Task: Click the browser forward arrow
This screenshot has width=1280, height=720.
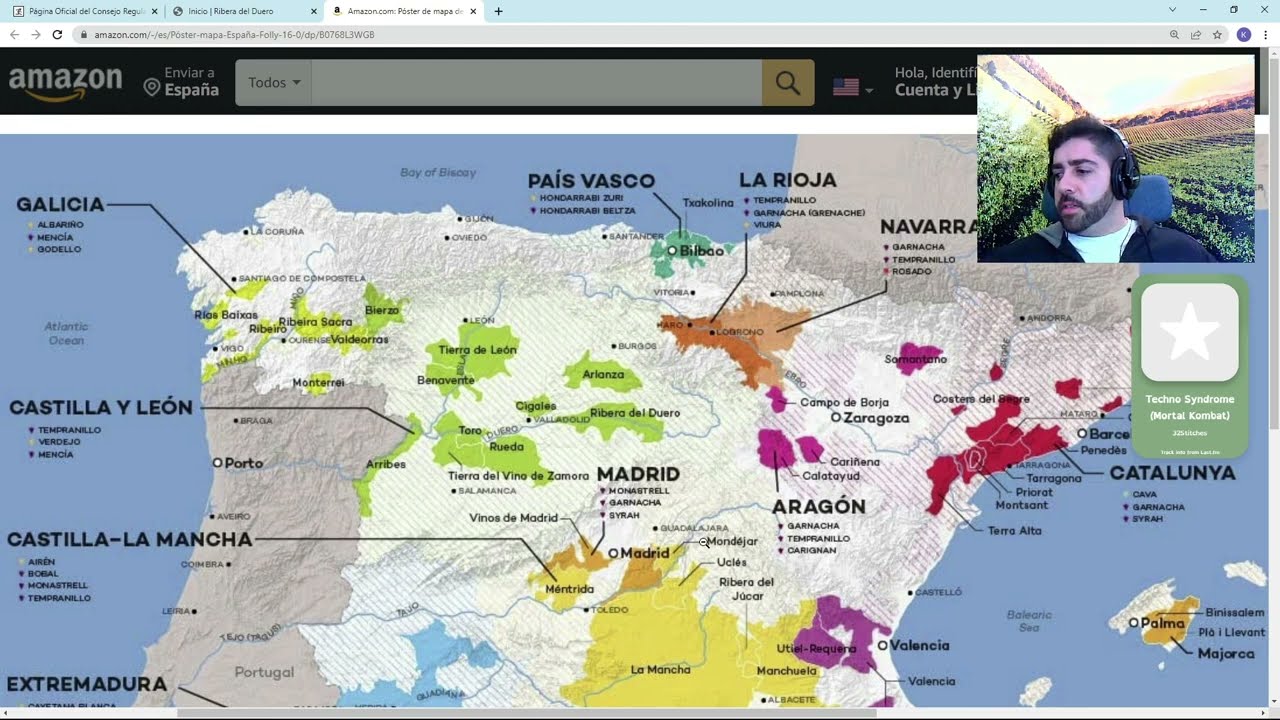Action: (36, 34)
